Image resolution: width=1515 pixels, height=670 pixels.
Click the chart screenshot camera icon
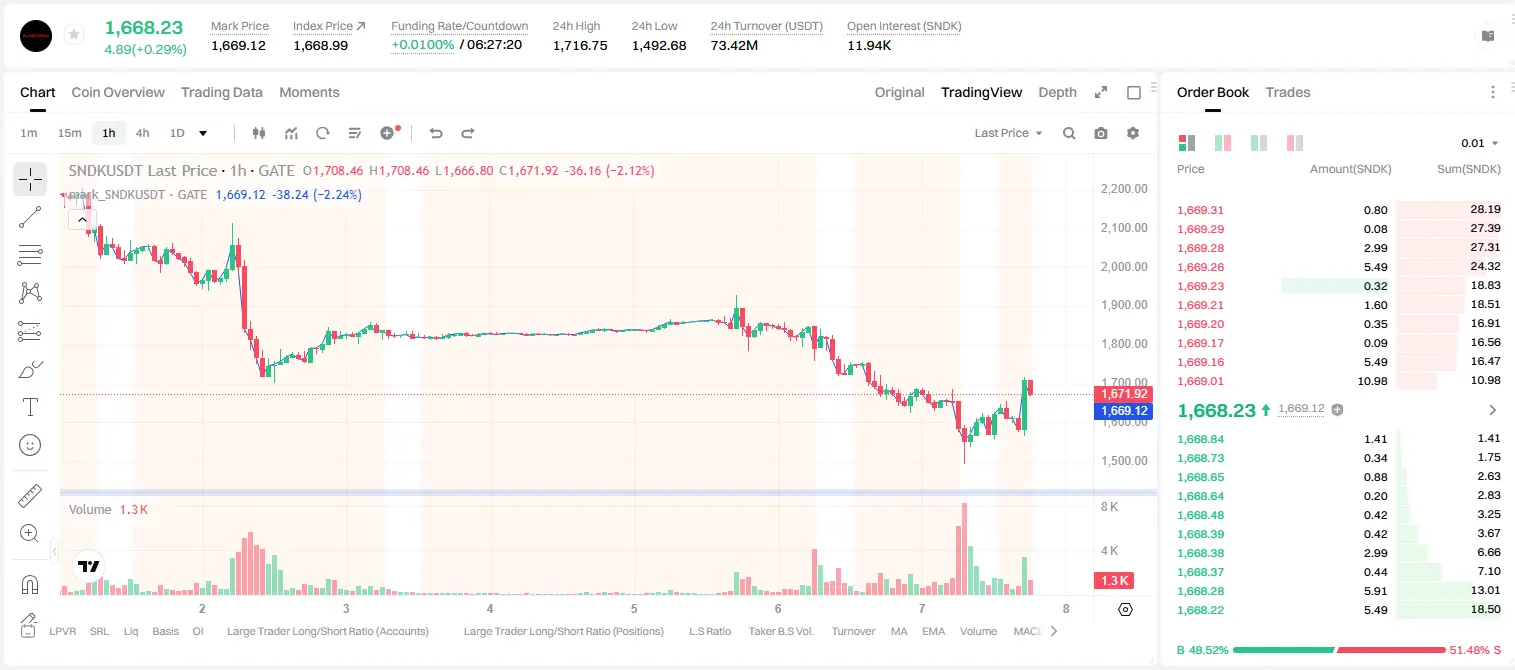(1101, 133)
